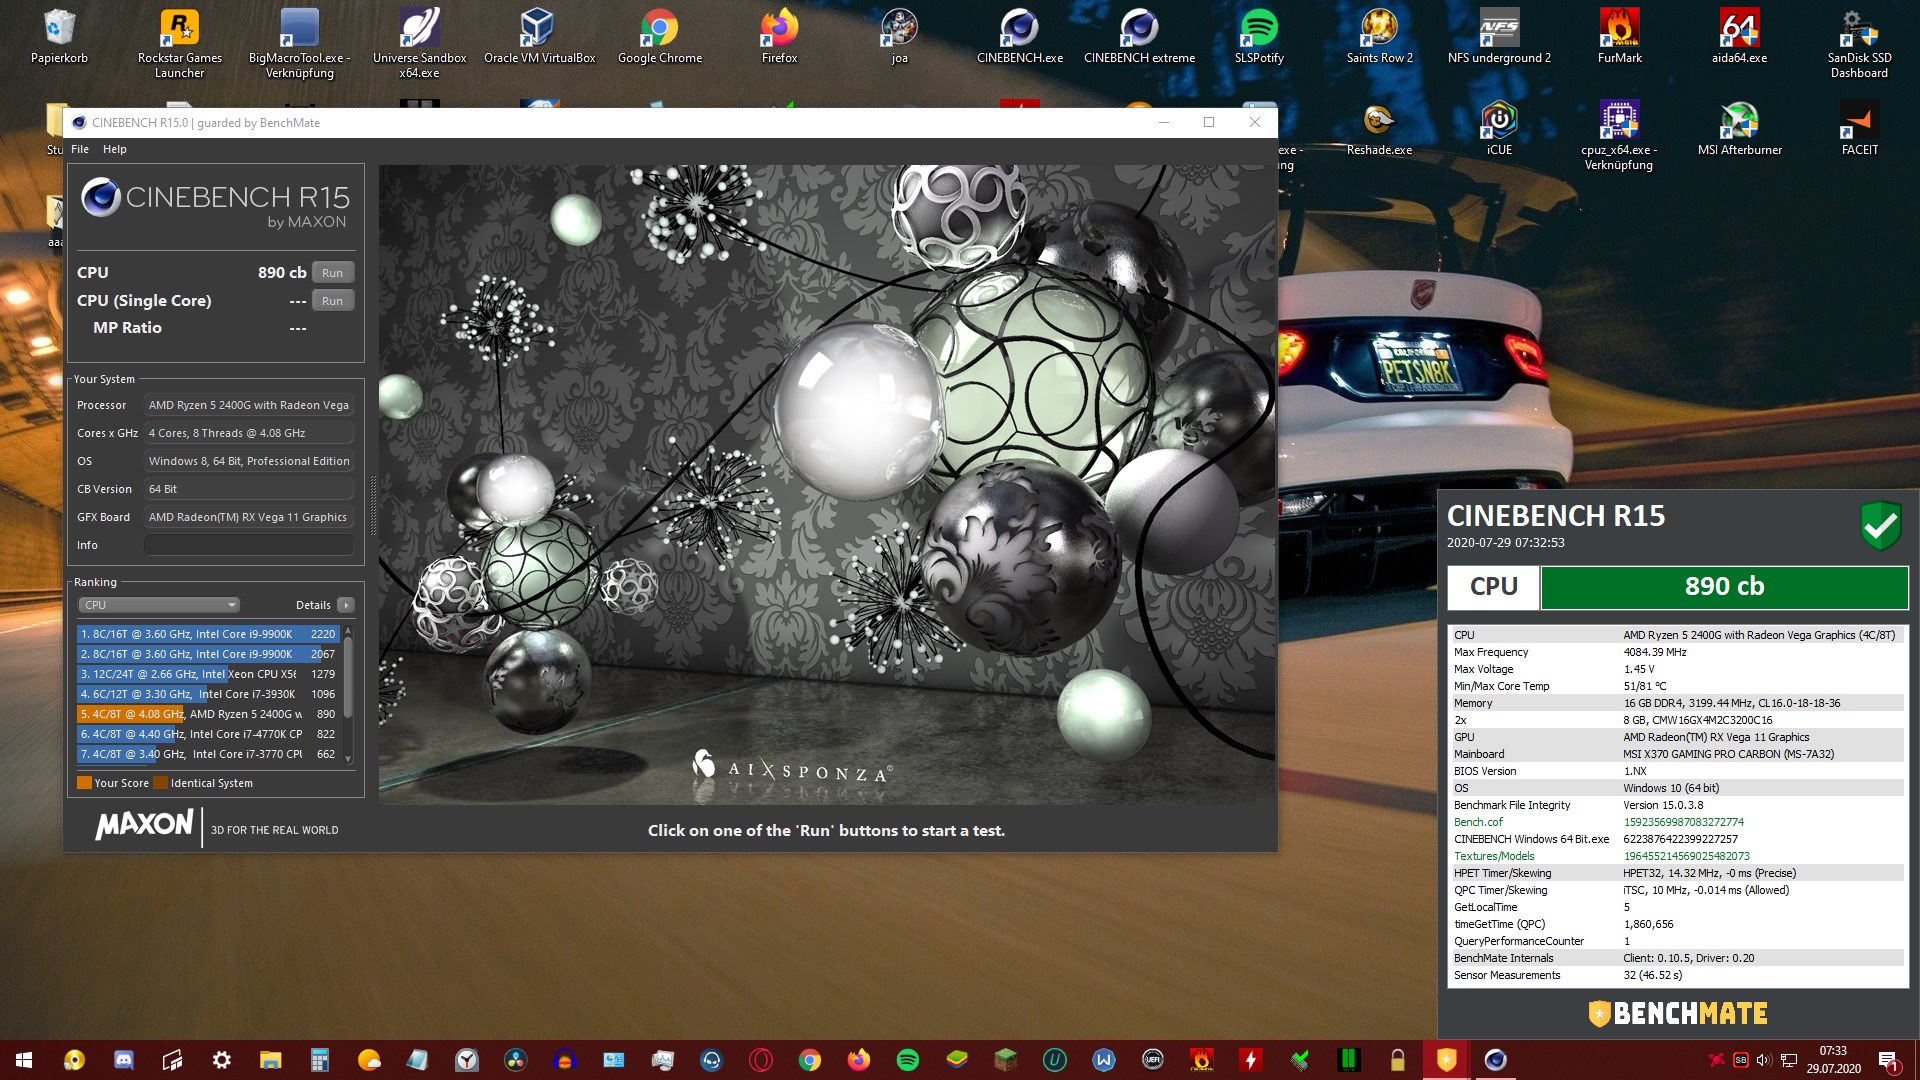This screenshot has width=1920, height=1080.
Task: Click the GFX Board Vega 11 field
Action: [x=249, y=517]
